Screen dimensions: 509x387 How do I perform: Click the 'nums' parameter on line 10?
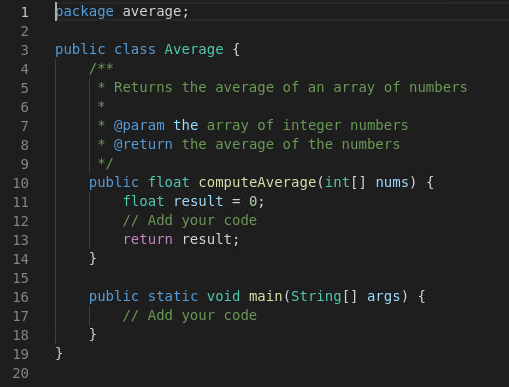[392, 183]
